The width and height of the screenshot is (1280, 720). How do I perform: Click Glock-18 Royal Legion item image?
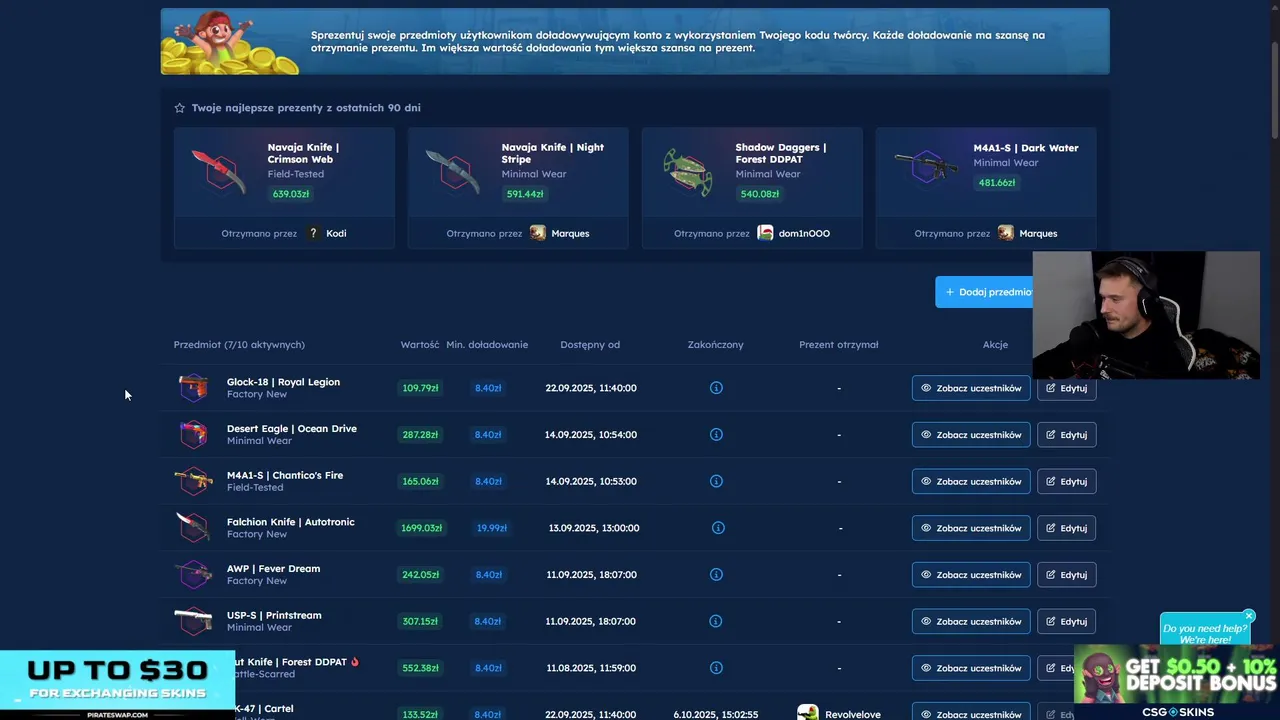(193, 388)
